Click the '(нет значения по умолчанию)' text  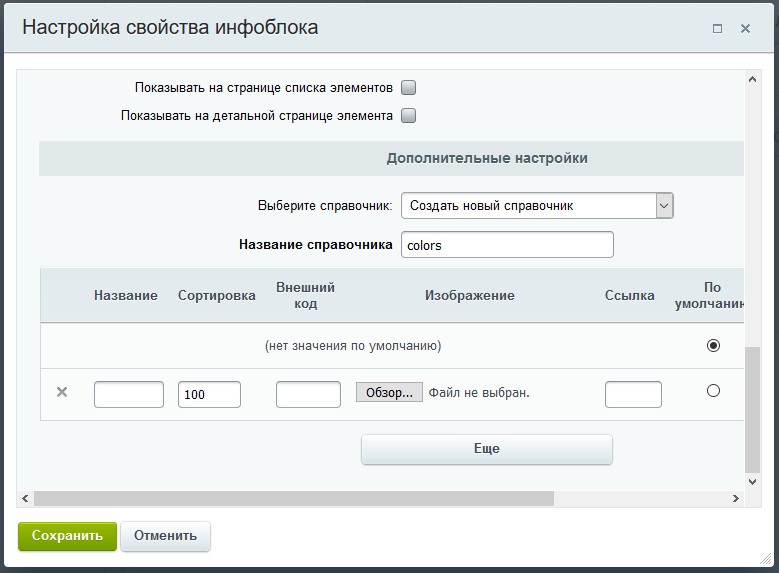point(353,345)
